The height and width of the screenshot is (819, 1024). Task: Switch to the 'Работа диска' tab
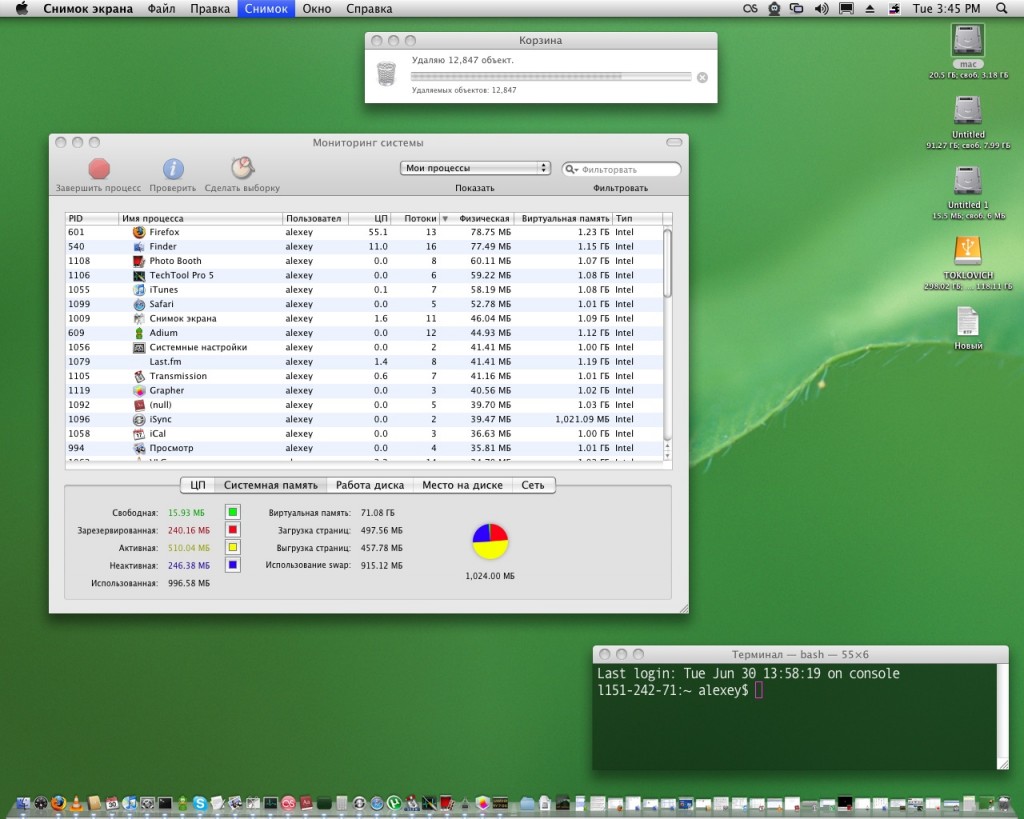click(x=369, y=485)
